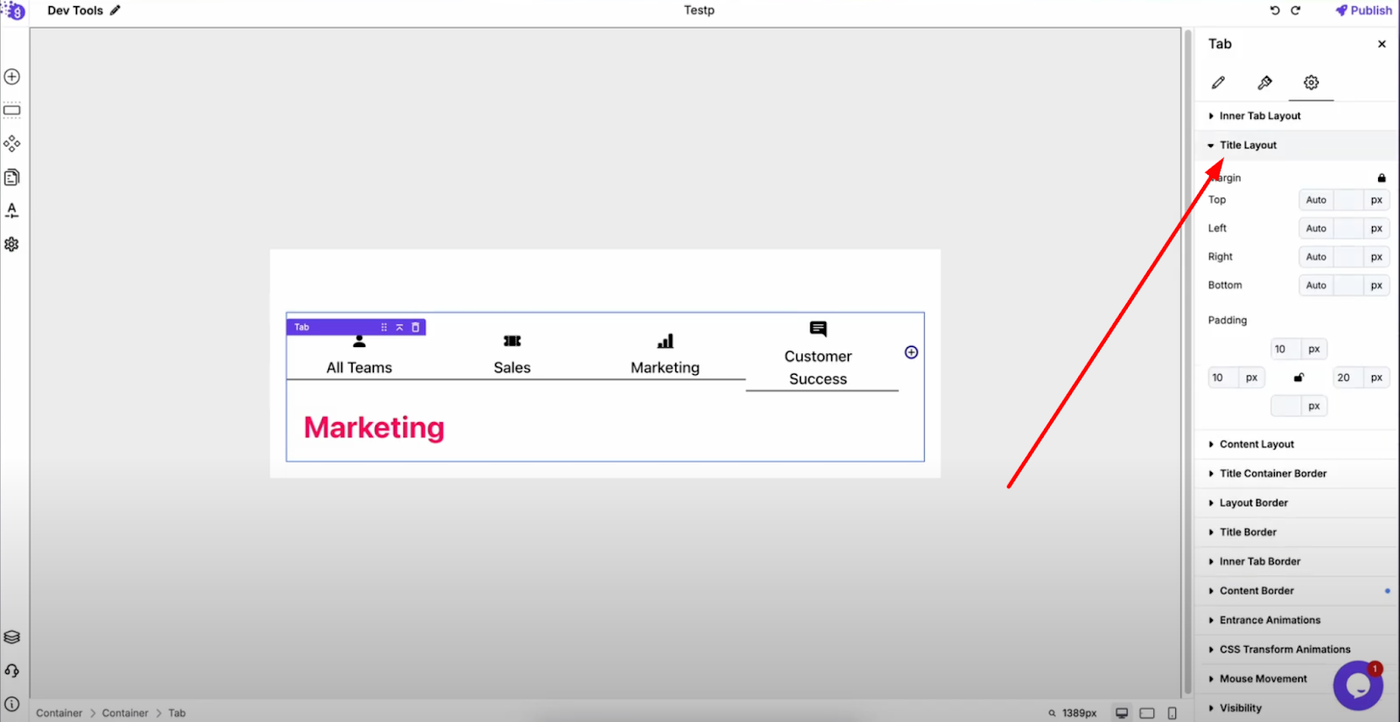The width and height of the screenshot is (1400, 722).
Task: Toggle the Padding lock icon
Action: click(x=1299, y=377)
